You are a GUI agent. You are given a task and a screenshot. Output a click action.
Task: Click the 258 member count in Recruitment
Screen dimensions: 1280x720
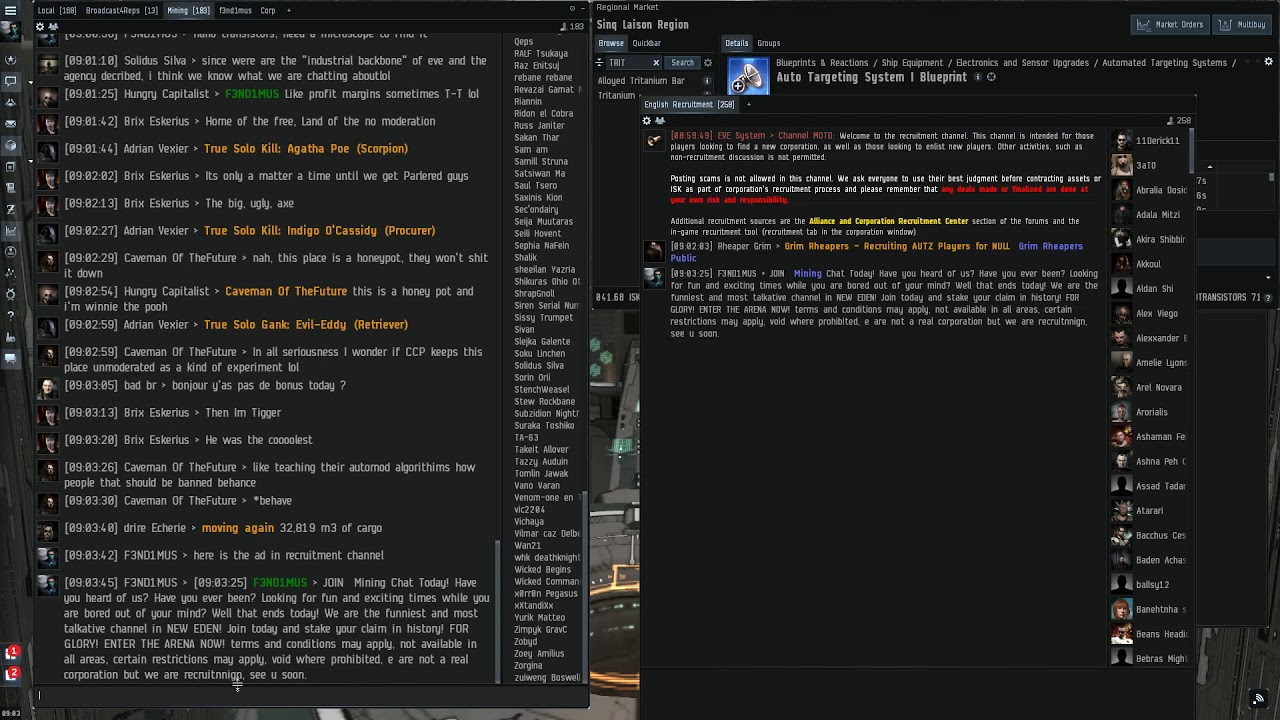[1180, 121]
